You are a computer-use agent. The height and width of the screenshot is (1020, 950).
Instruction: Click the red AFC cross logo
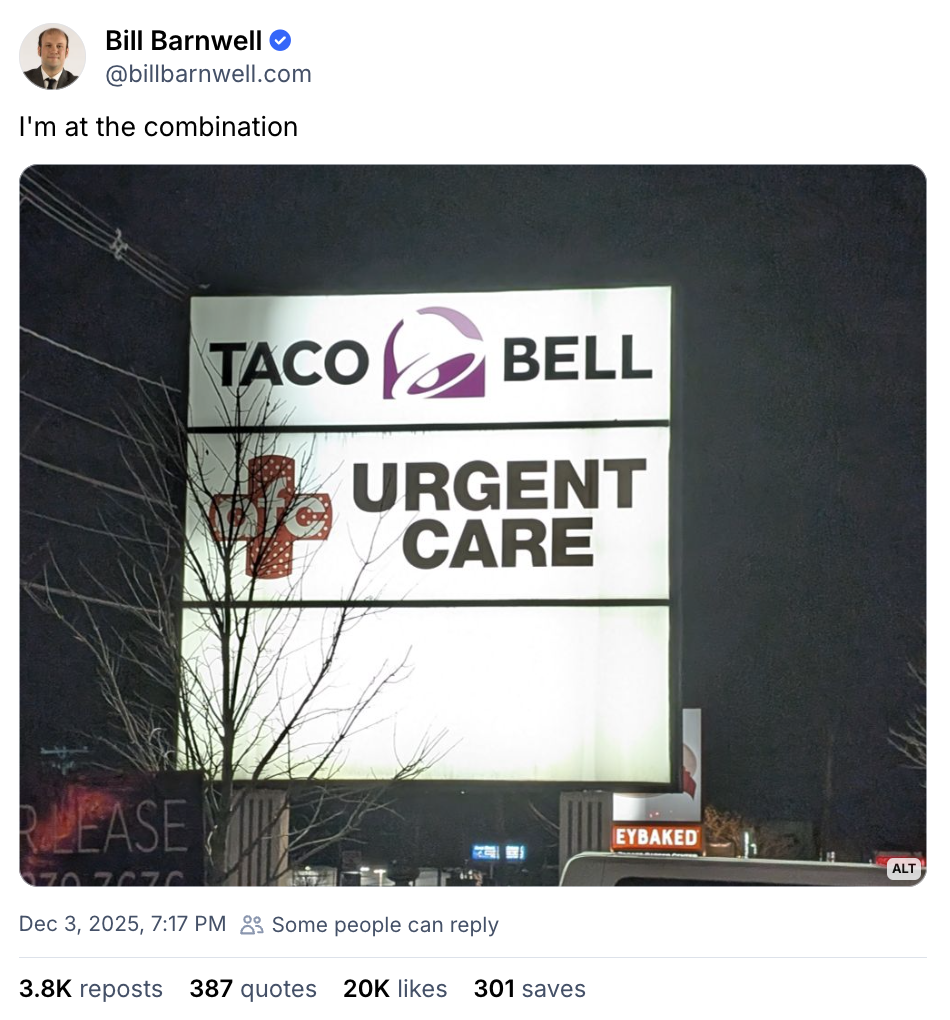[x=271, y=517]
